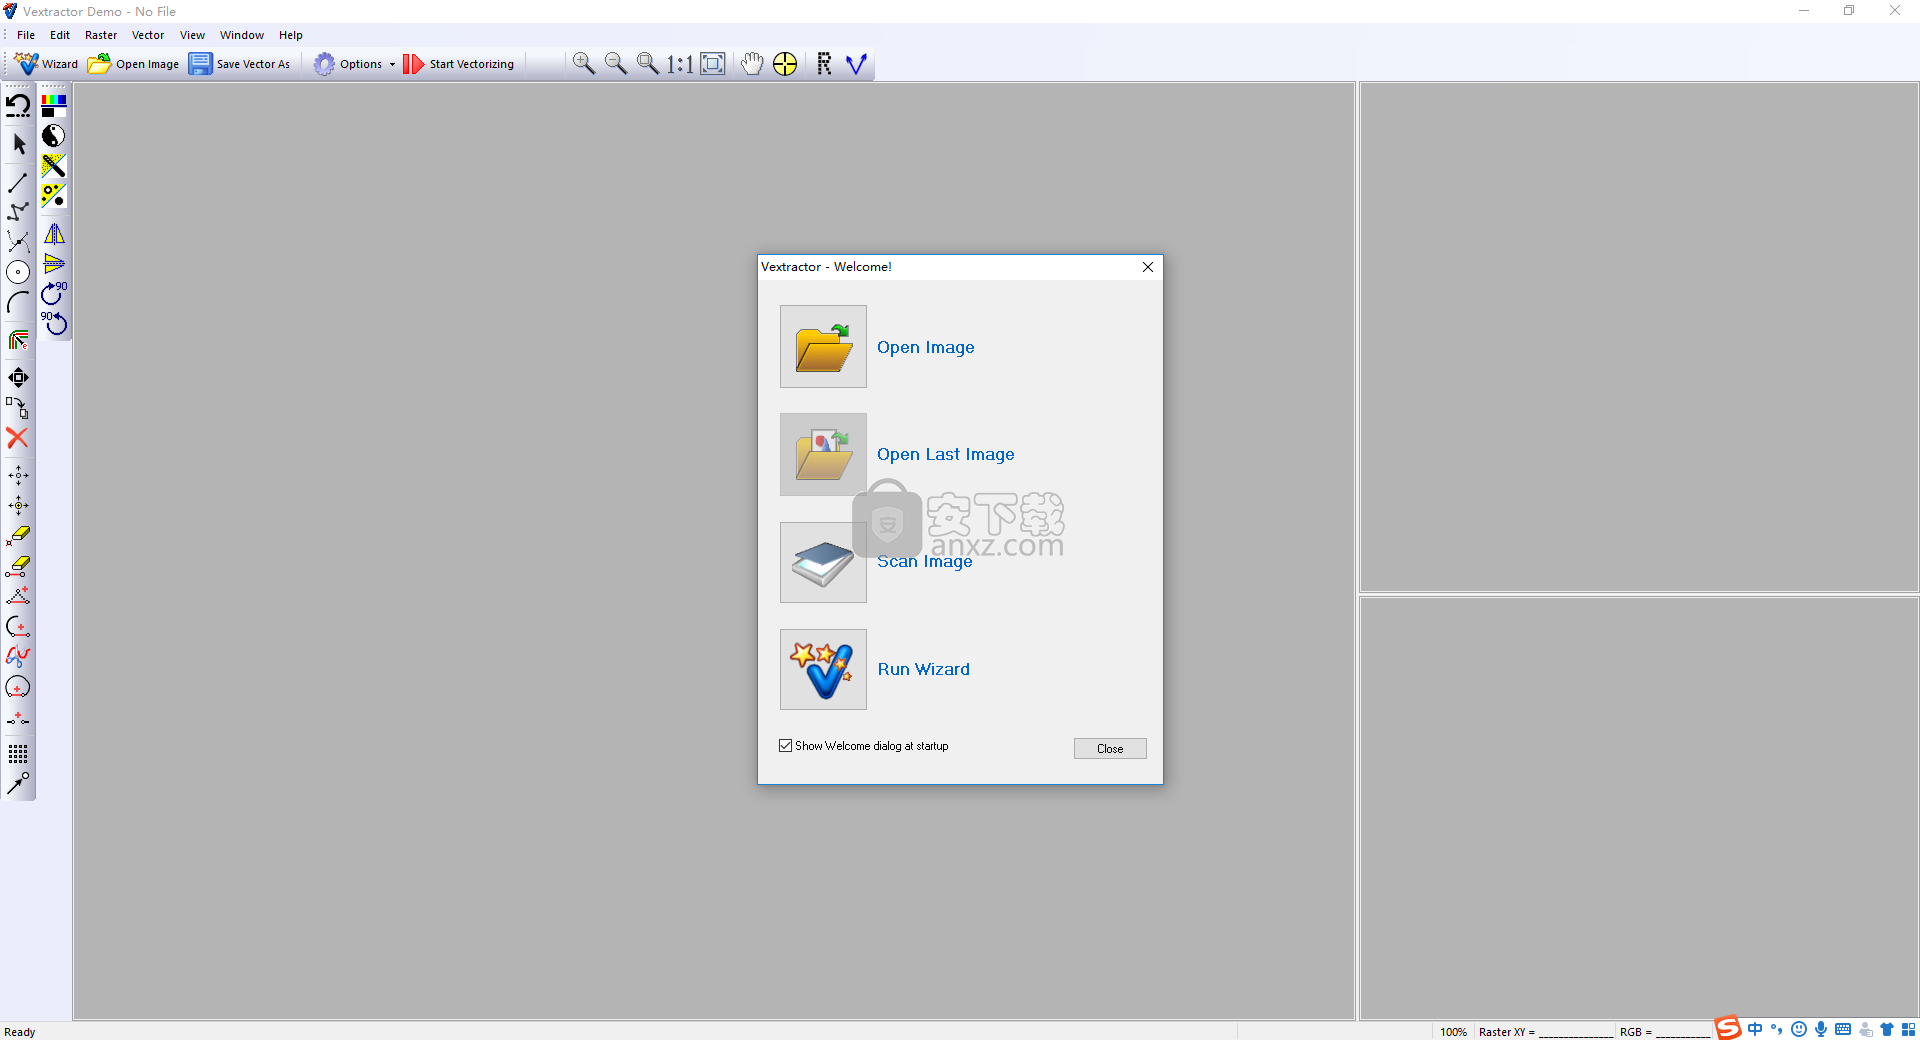This screenshot has width=1920, height=1040.
Task: Click the despeckle filter tool icon
Action: point(54,166)
